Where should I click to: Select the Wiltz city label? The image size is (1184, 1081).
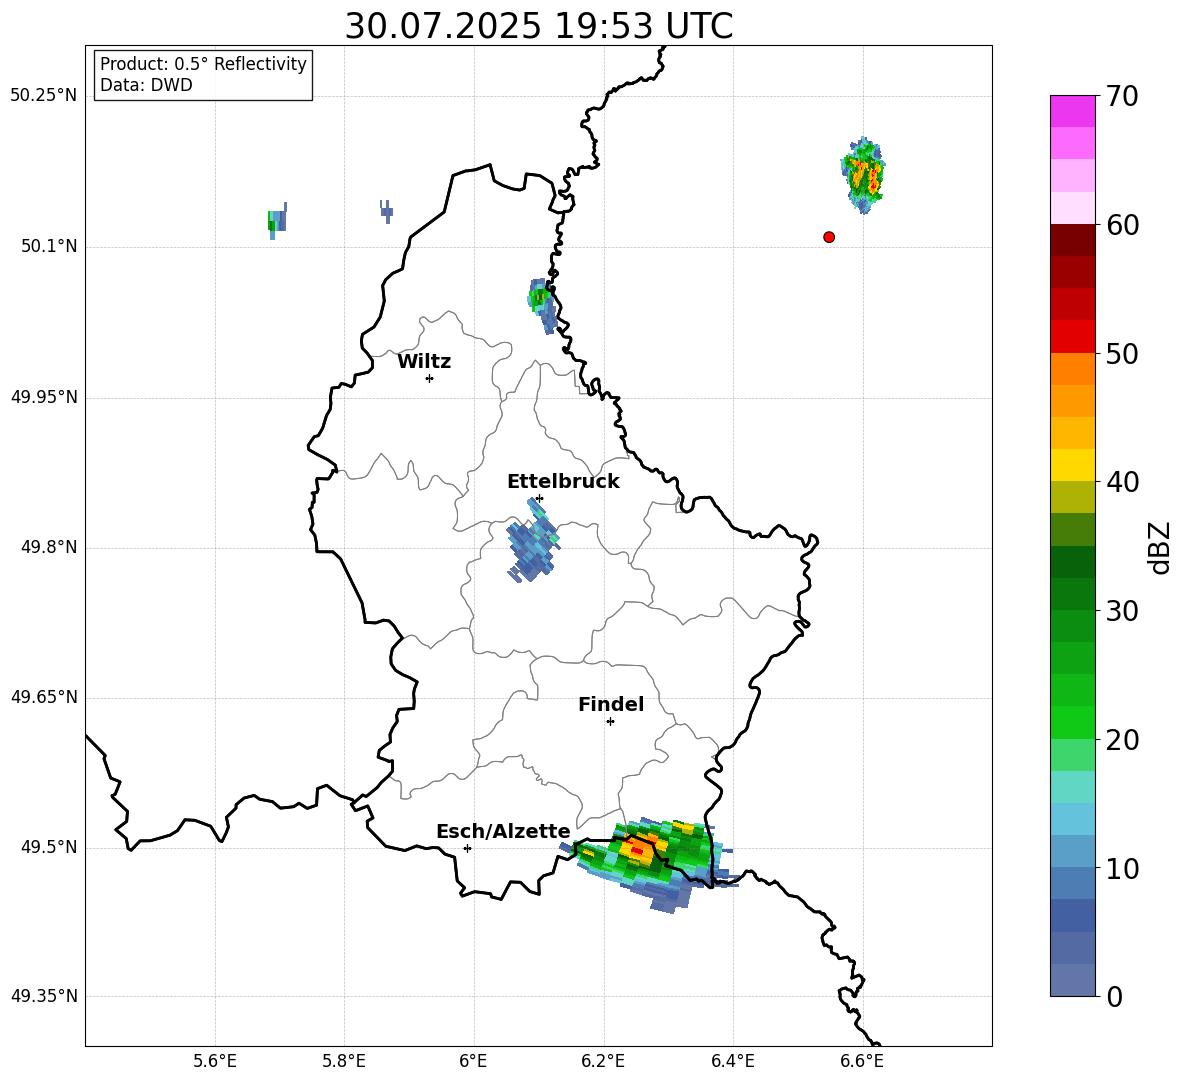pos(424,362)
